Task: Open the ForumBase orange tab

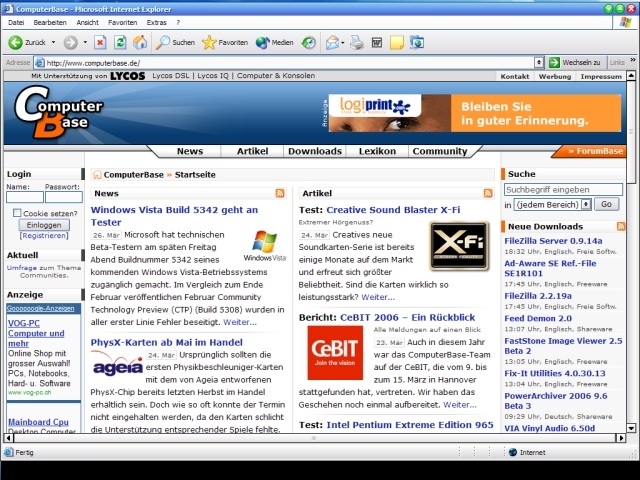Action: coord(591,151)
